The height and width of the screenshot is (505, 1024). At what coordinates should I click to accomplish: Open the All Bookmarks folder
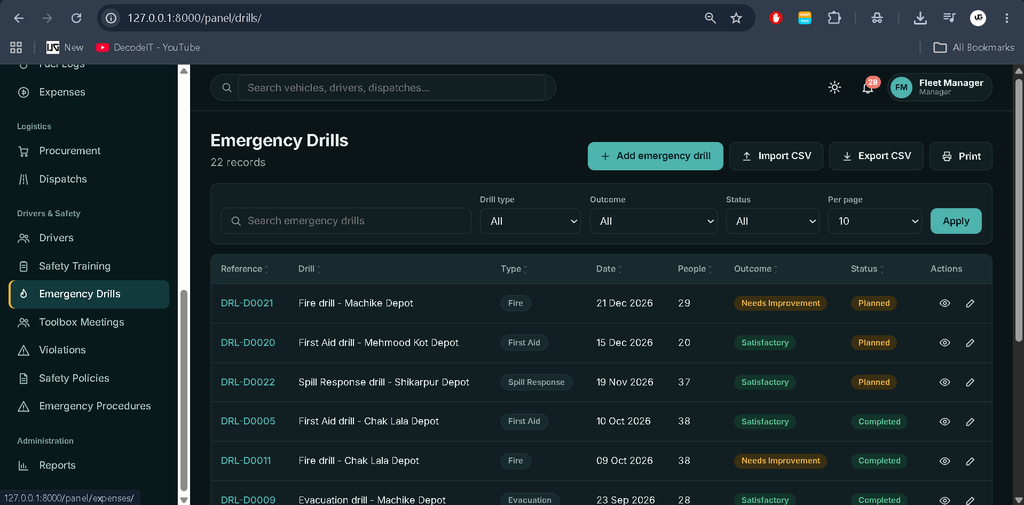[974, 47]
